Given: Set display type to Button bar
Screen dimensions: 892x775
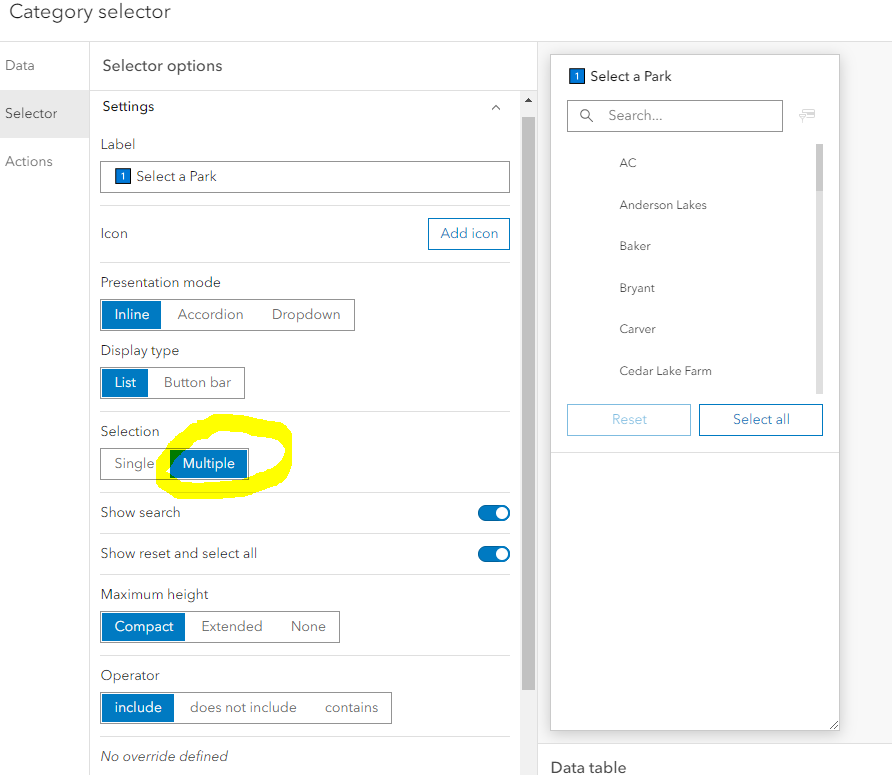Looking at the screenshot, I should pyautogui.click(x=197, y=382).
